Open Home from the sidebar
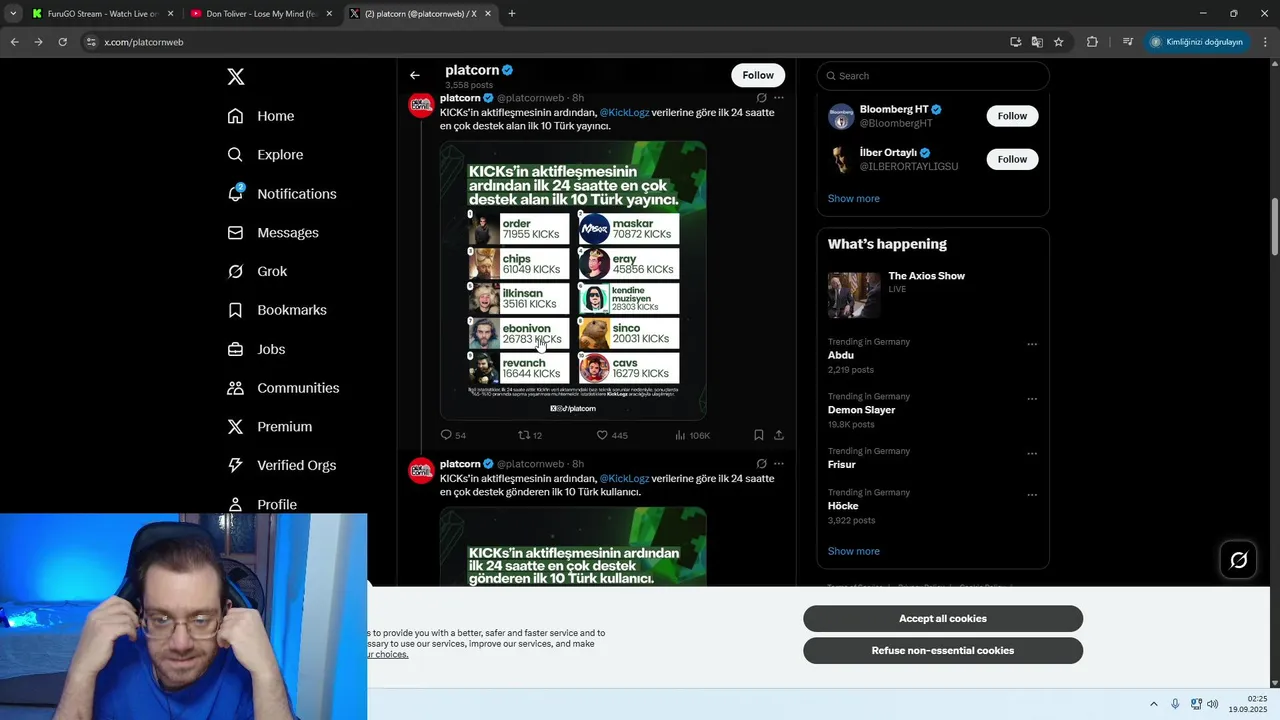Screen dimensions: 1280x720 click(261, 116)
